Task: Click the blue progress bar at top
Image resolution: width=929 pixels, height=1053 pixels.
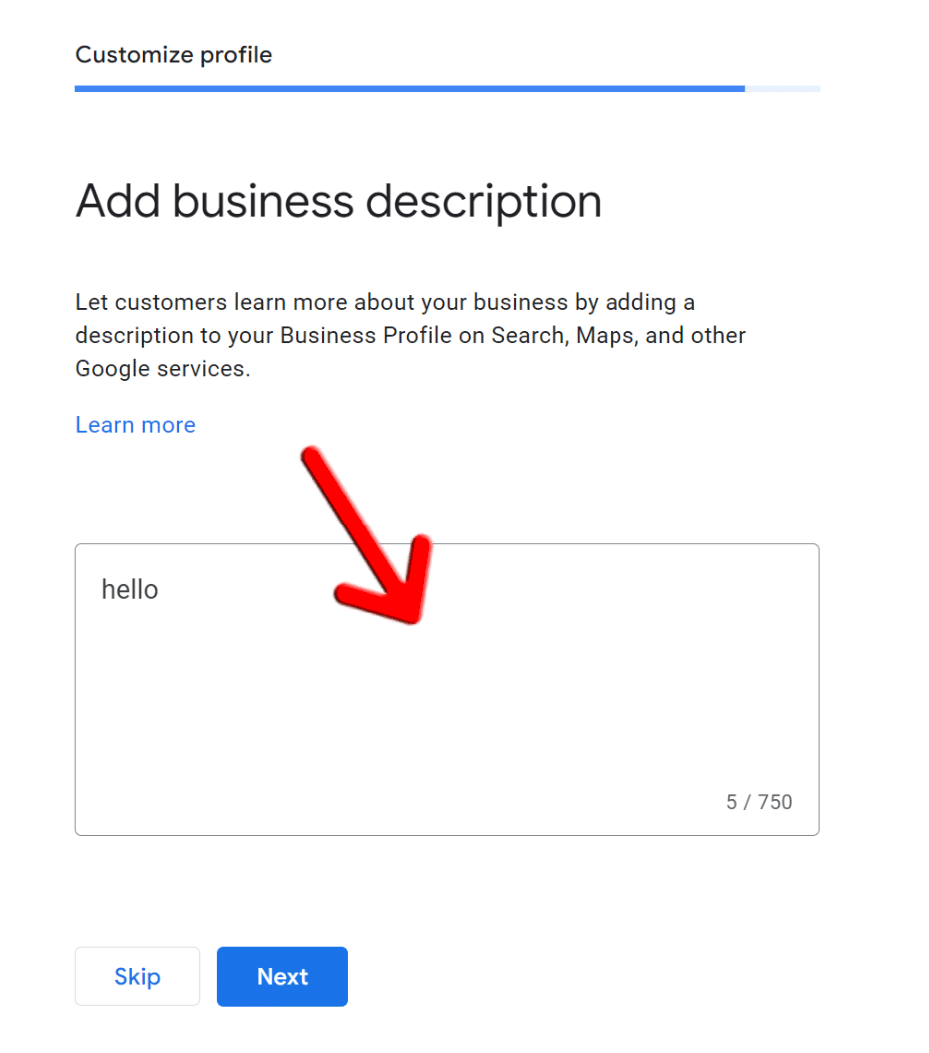Action: (400, 89)
